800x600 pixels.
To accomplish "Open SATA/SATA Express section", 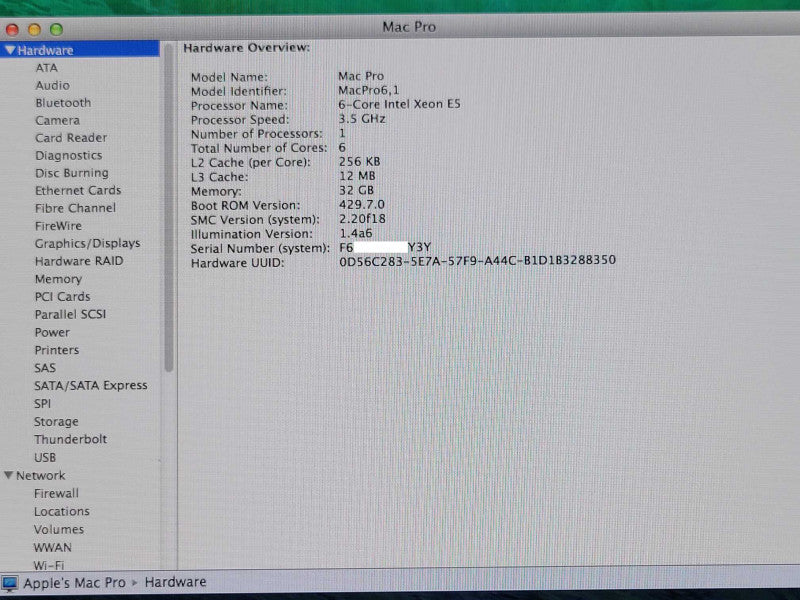I will pos(91,386).
